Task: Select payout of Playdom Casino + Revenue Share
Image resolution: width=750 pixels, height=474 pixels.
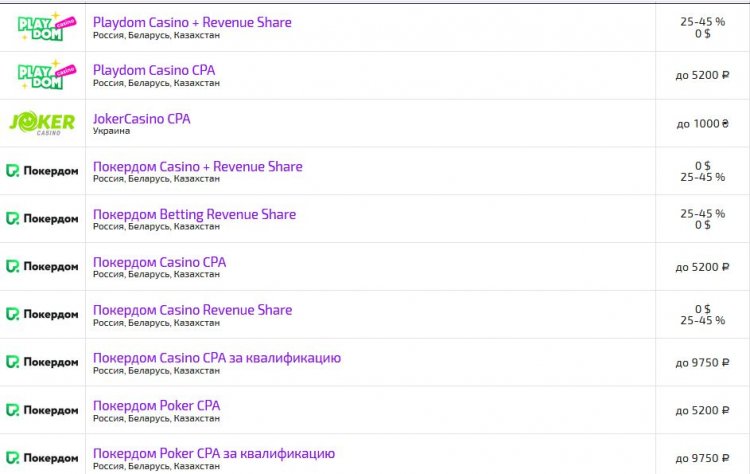Action: click(x=703, y=28)
